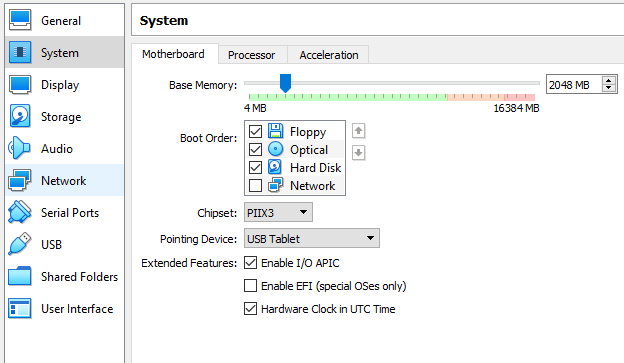
Task: Open the Storage disk icon
Action: point(20,116)
